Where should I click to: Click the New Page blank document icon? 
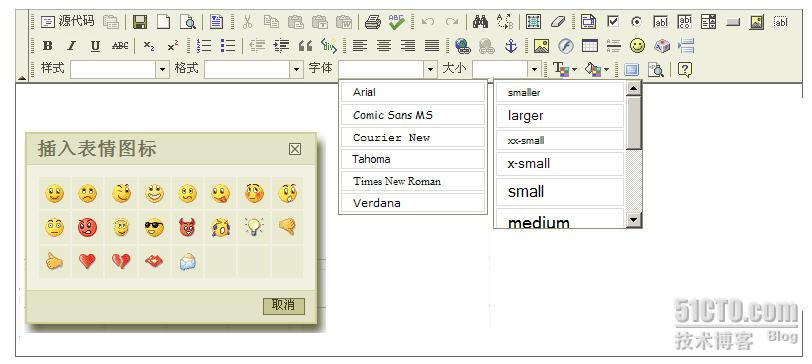coord(164,22)
